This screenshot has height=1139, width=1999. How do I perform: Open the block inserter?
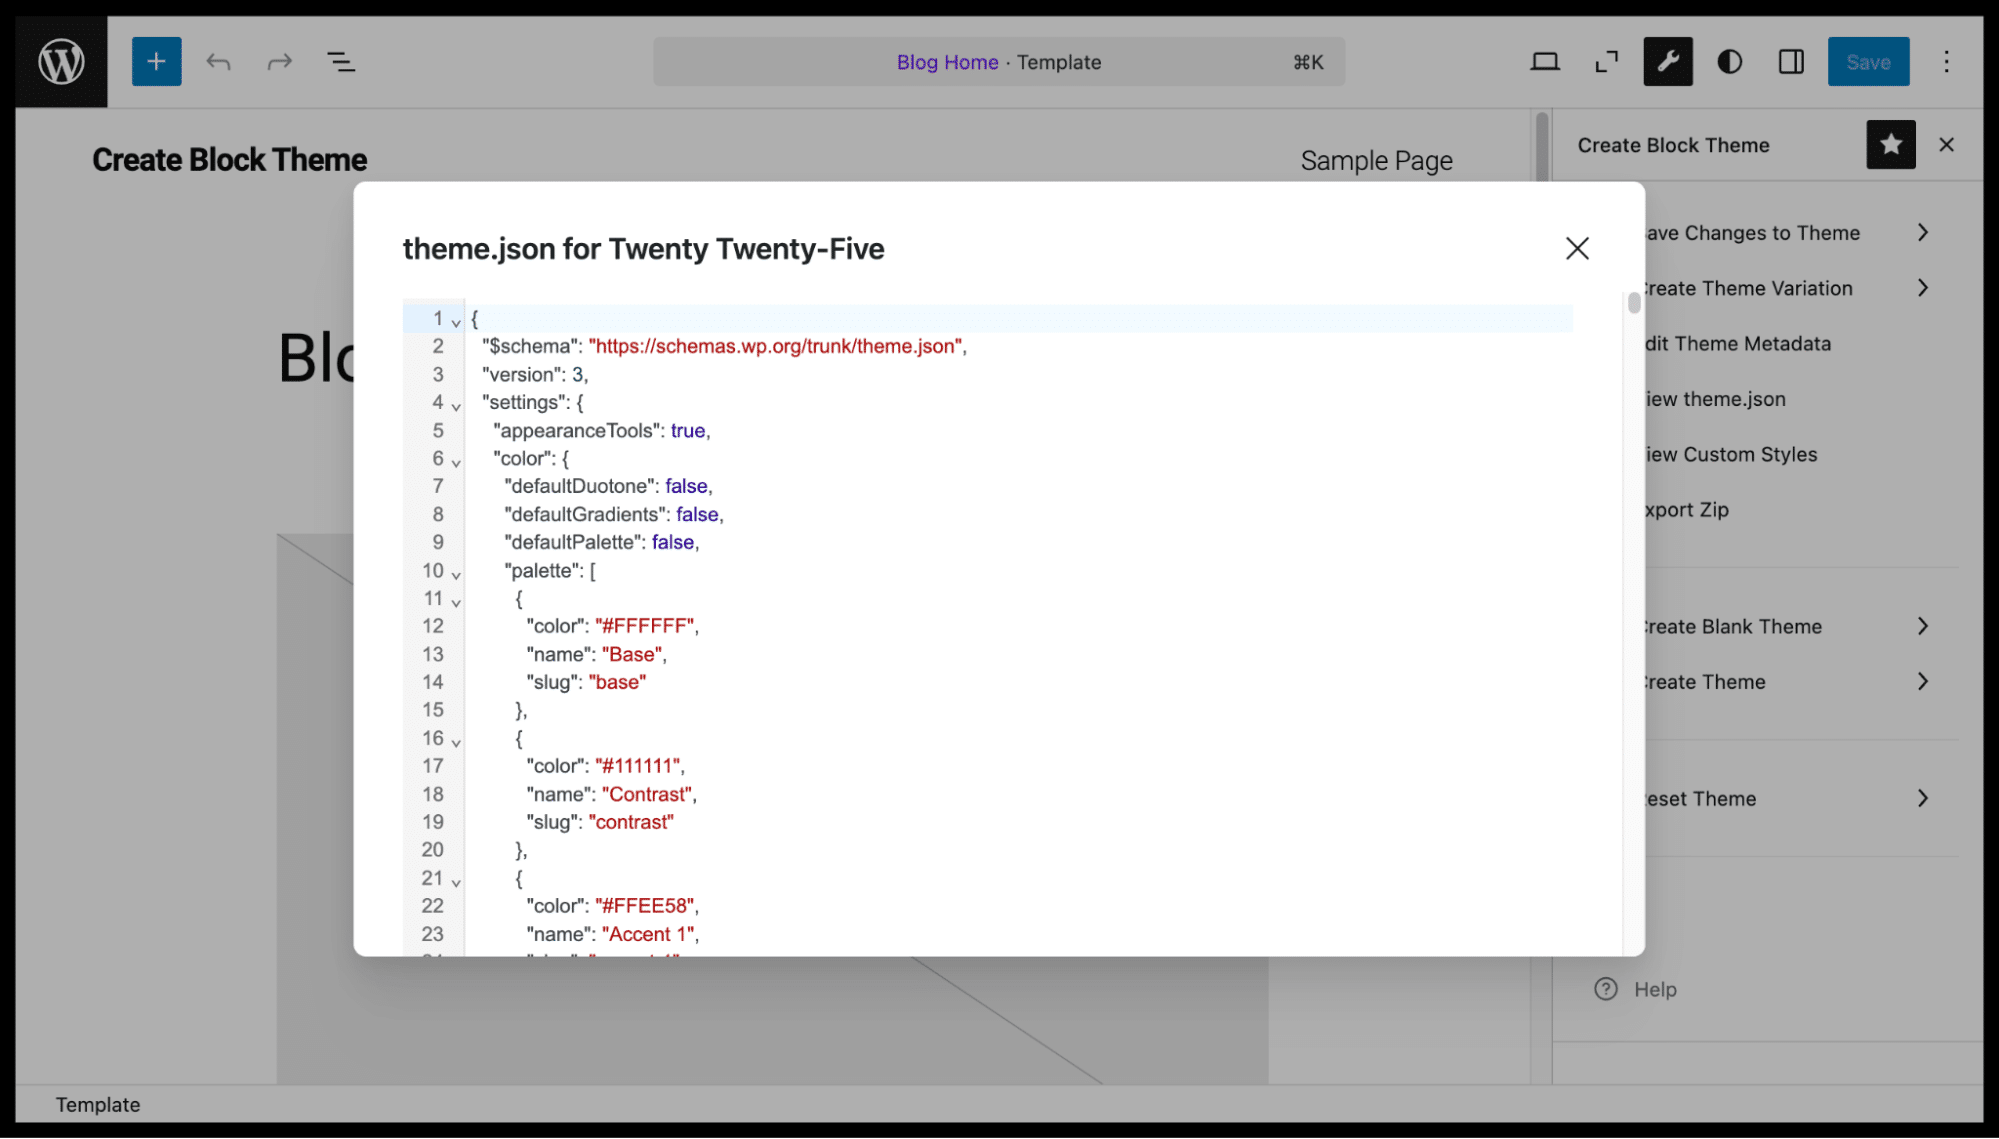[x=156, y=61]
